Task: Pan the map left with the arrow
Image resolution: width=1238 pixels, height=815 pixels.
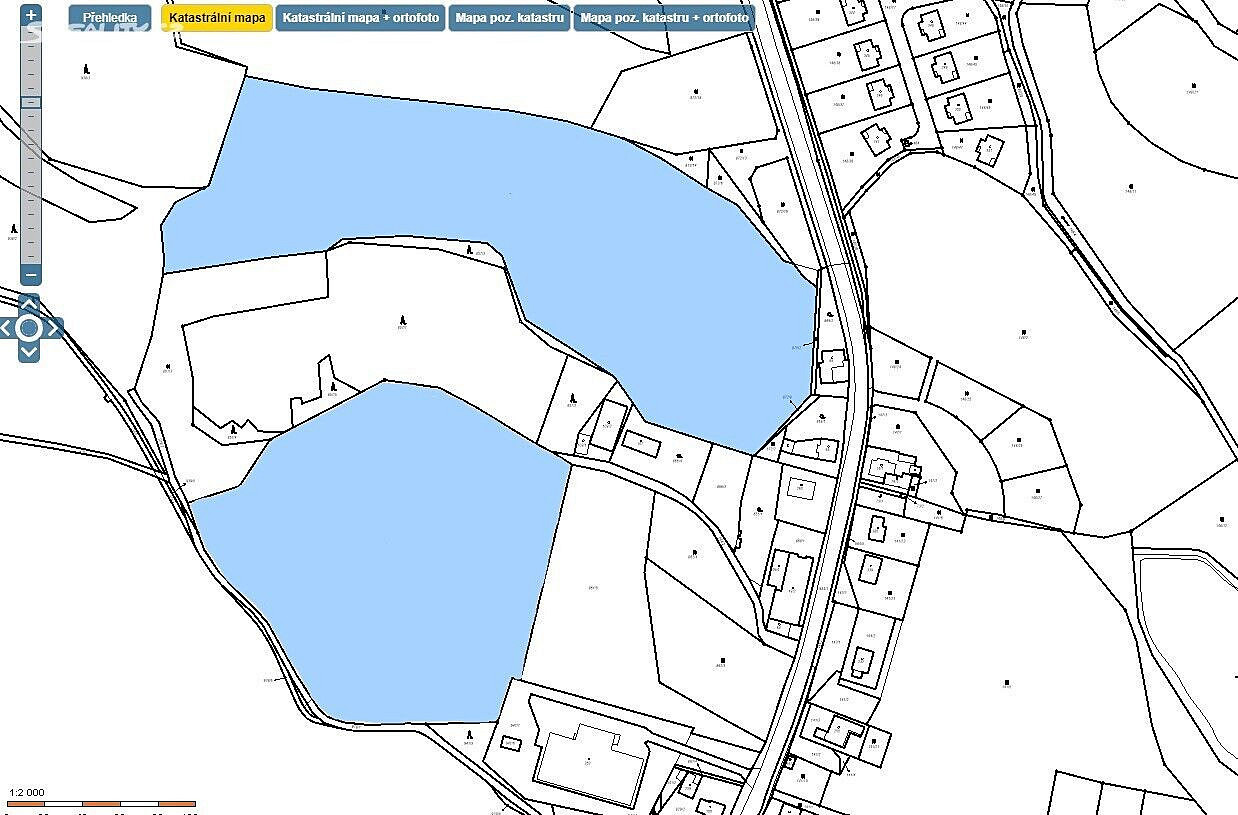Action: point(7,328)
